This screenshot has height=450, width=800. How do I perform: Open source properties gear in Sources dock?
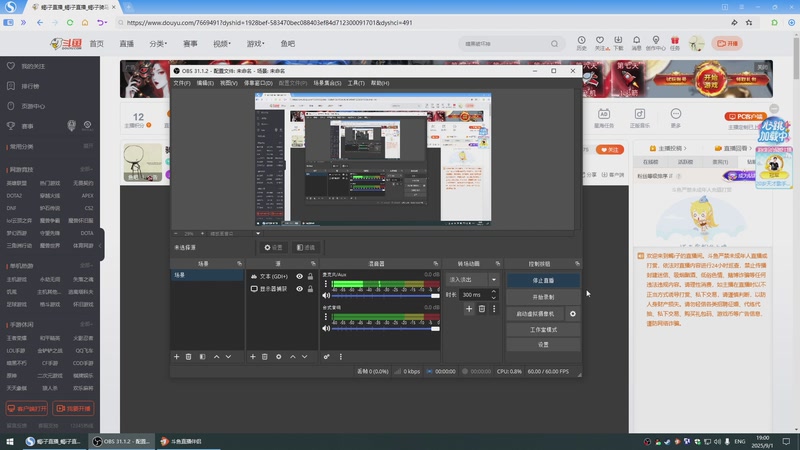279,357
